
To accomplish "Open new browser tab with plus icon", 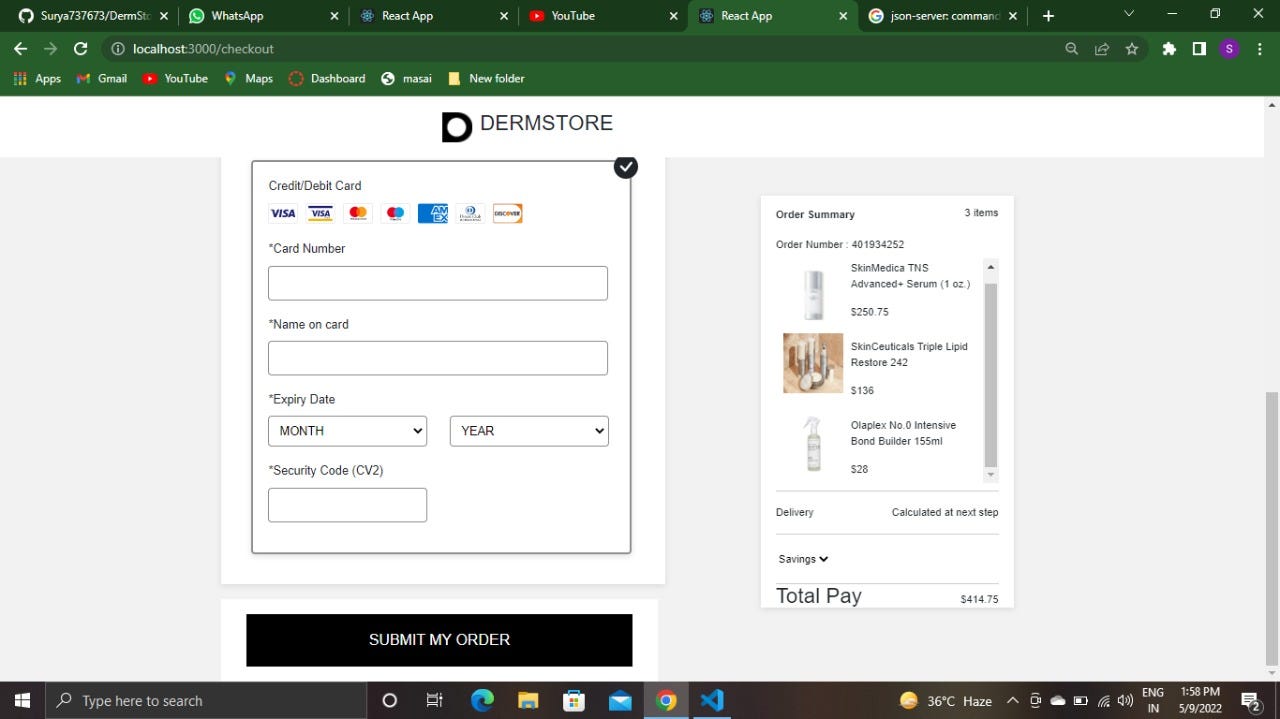I will [x=1048, y=16].
